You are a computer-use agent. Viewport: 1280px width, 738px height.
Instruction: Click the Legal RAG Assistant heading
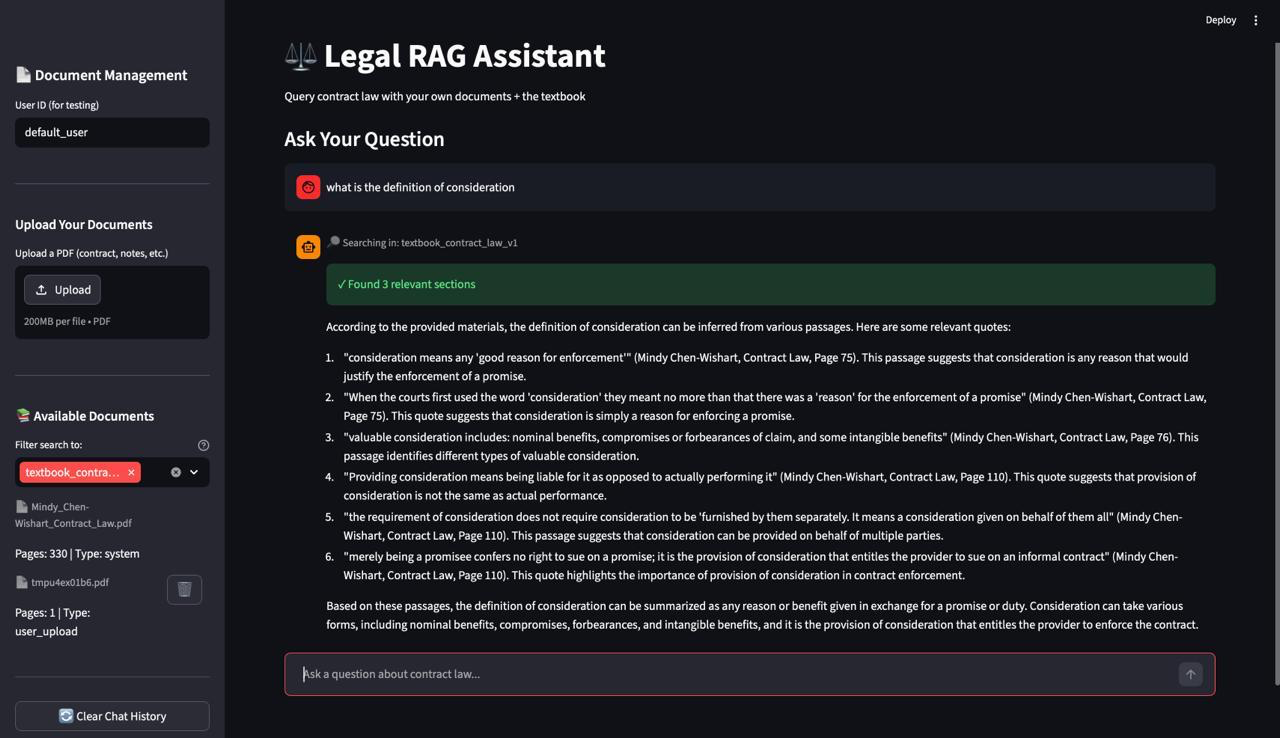coord(464,56)
